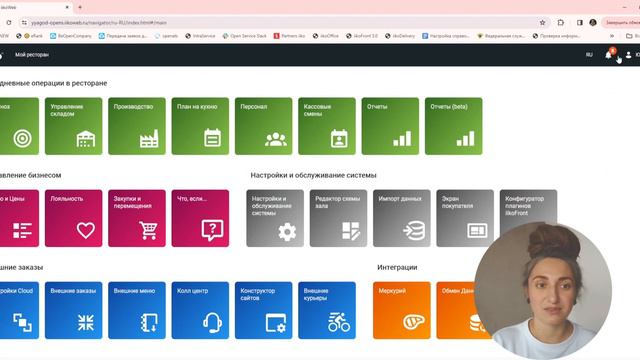640x360 pixels.
Task: Open the Конструктор сайтов tile
Action: [x=263, y=310]
